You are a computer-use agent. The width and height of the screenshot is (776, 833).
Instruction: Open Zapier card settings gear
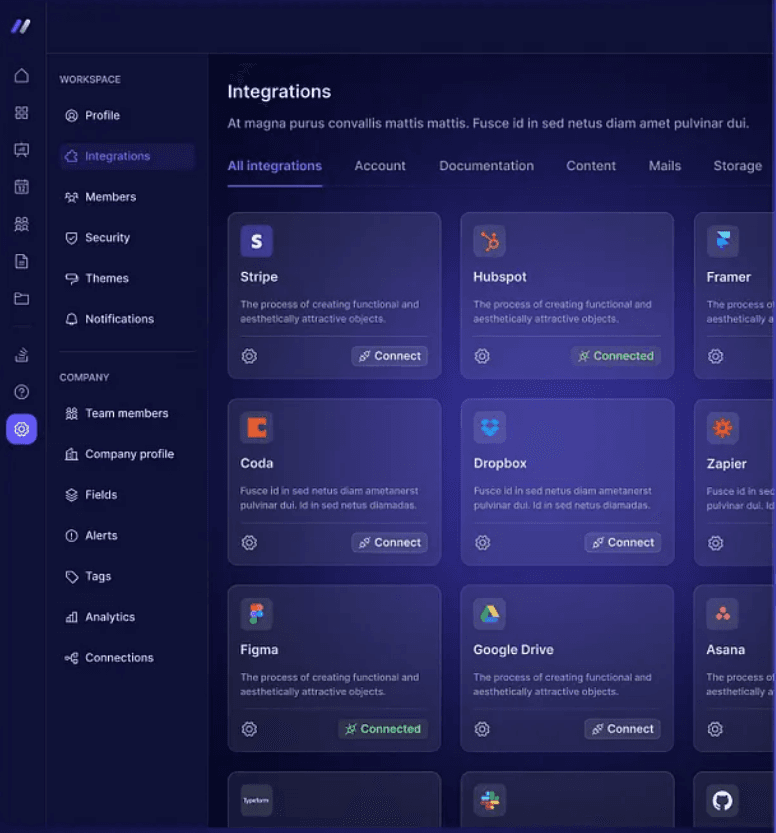click(715, 543)
